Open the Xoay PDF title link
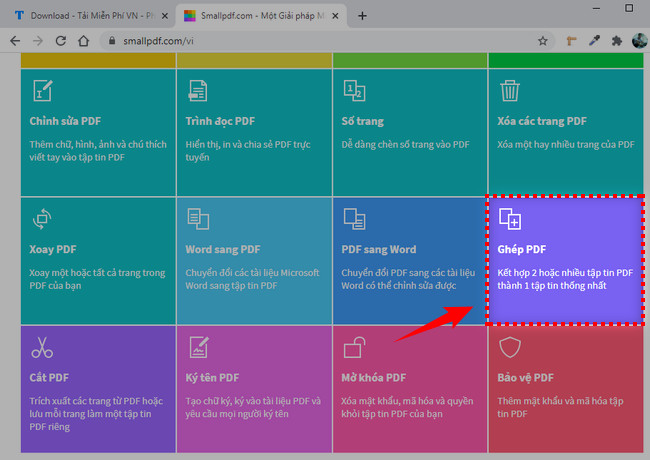 point(53,249)
